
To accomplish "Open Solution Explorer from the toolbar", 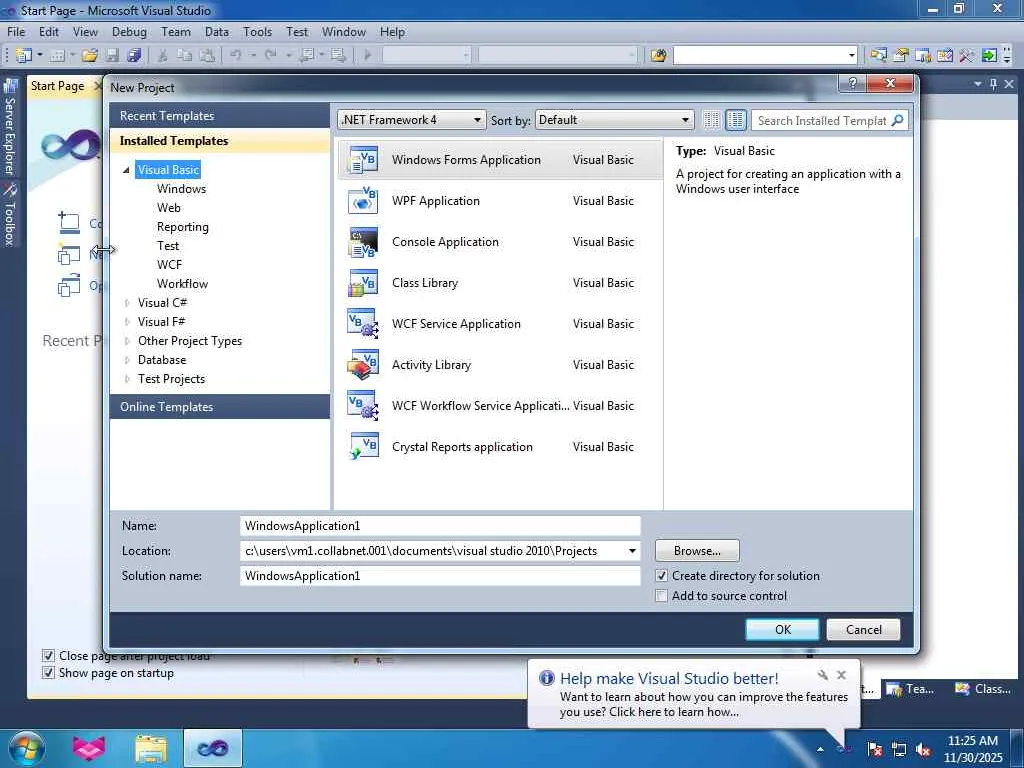I will click(x=878, y=56).
